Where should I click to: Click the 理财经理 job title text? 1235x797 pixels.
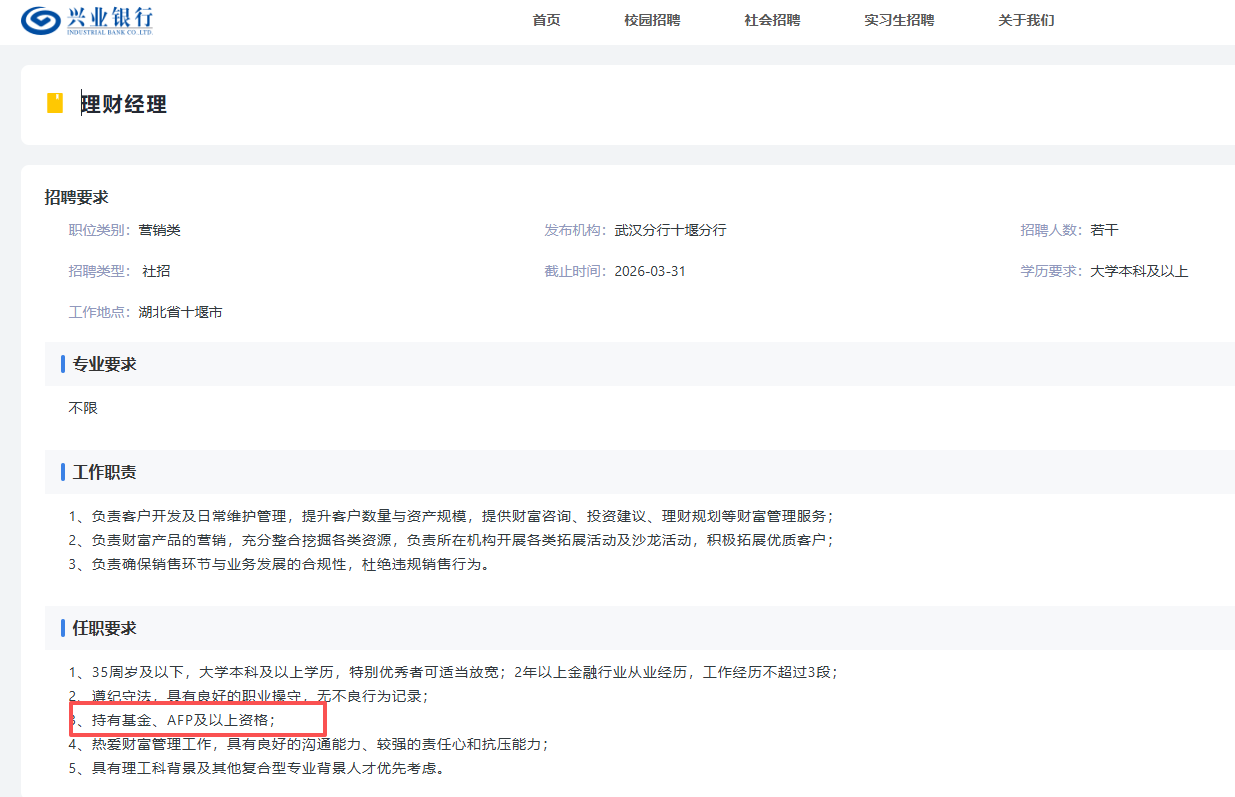pyautogui.click(x=124, y=104)
